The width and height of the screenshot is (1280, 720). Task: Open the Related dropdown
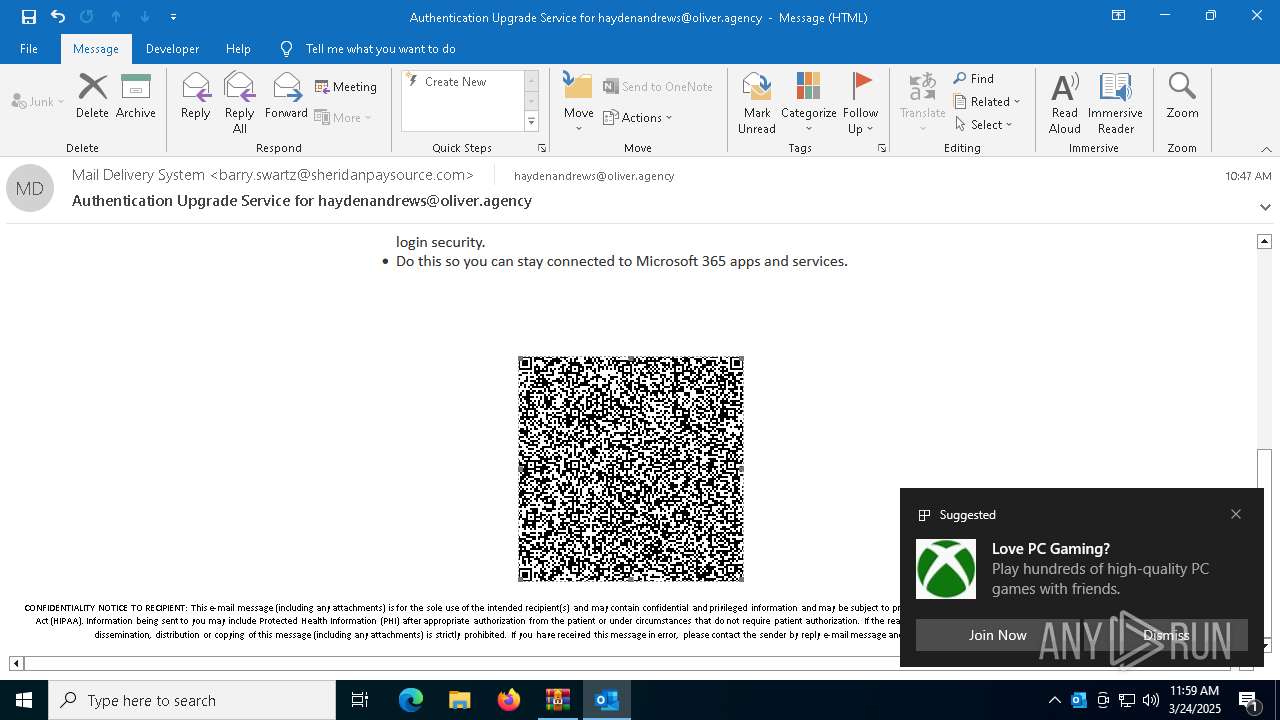tap(987, 102)
